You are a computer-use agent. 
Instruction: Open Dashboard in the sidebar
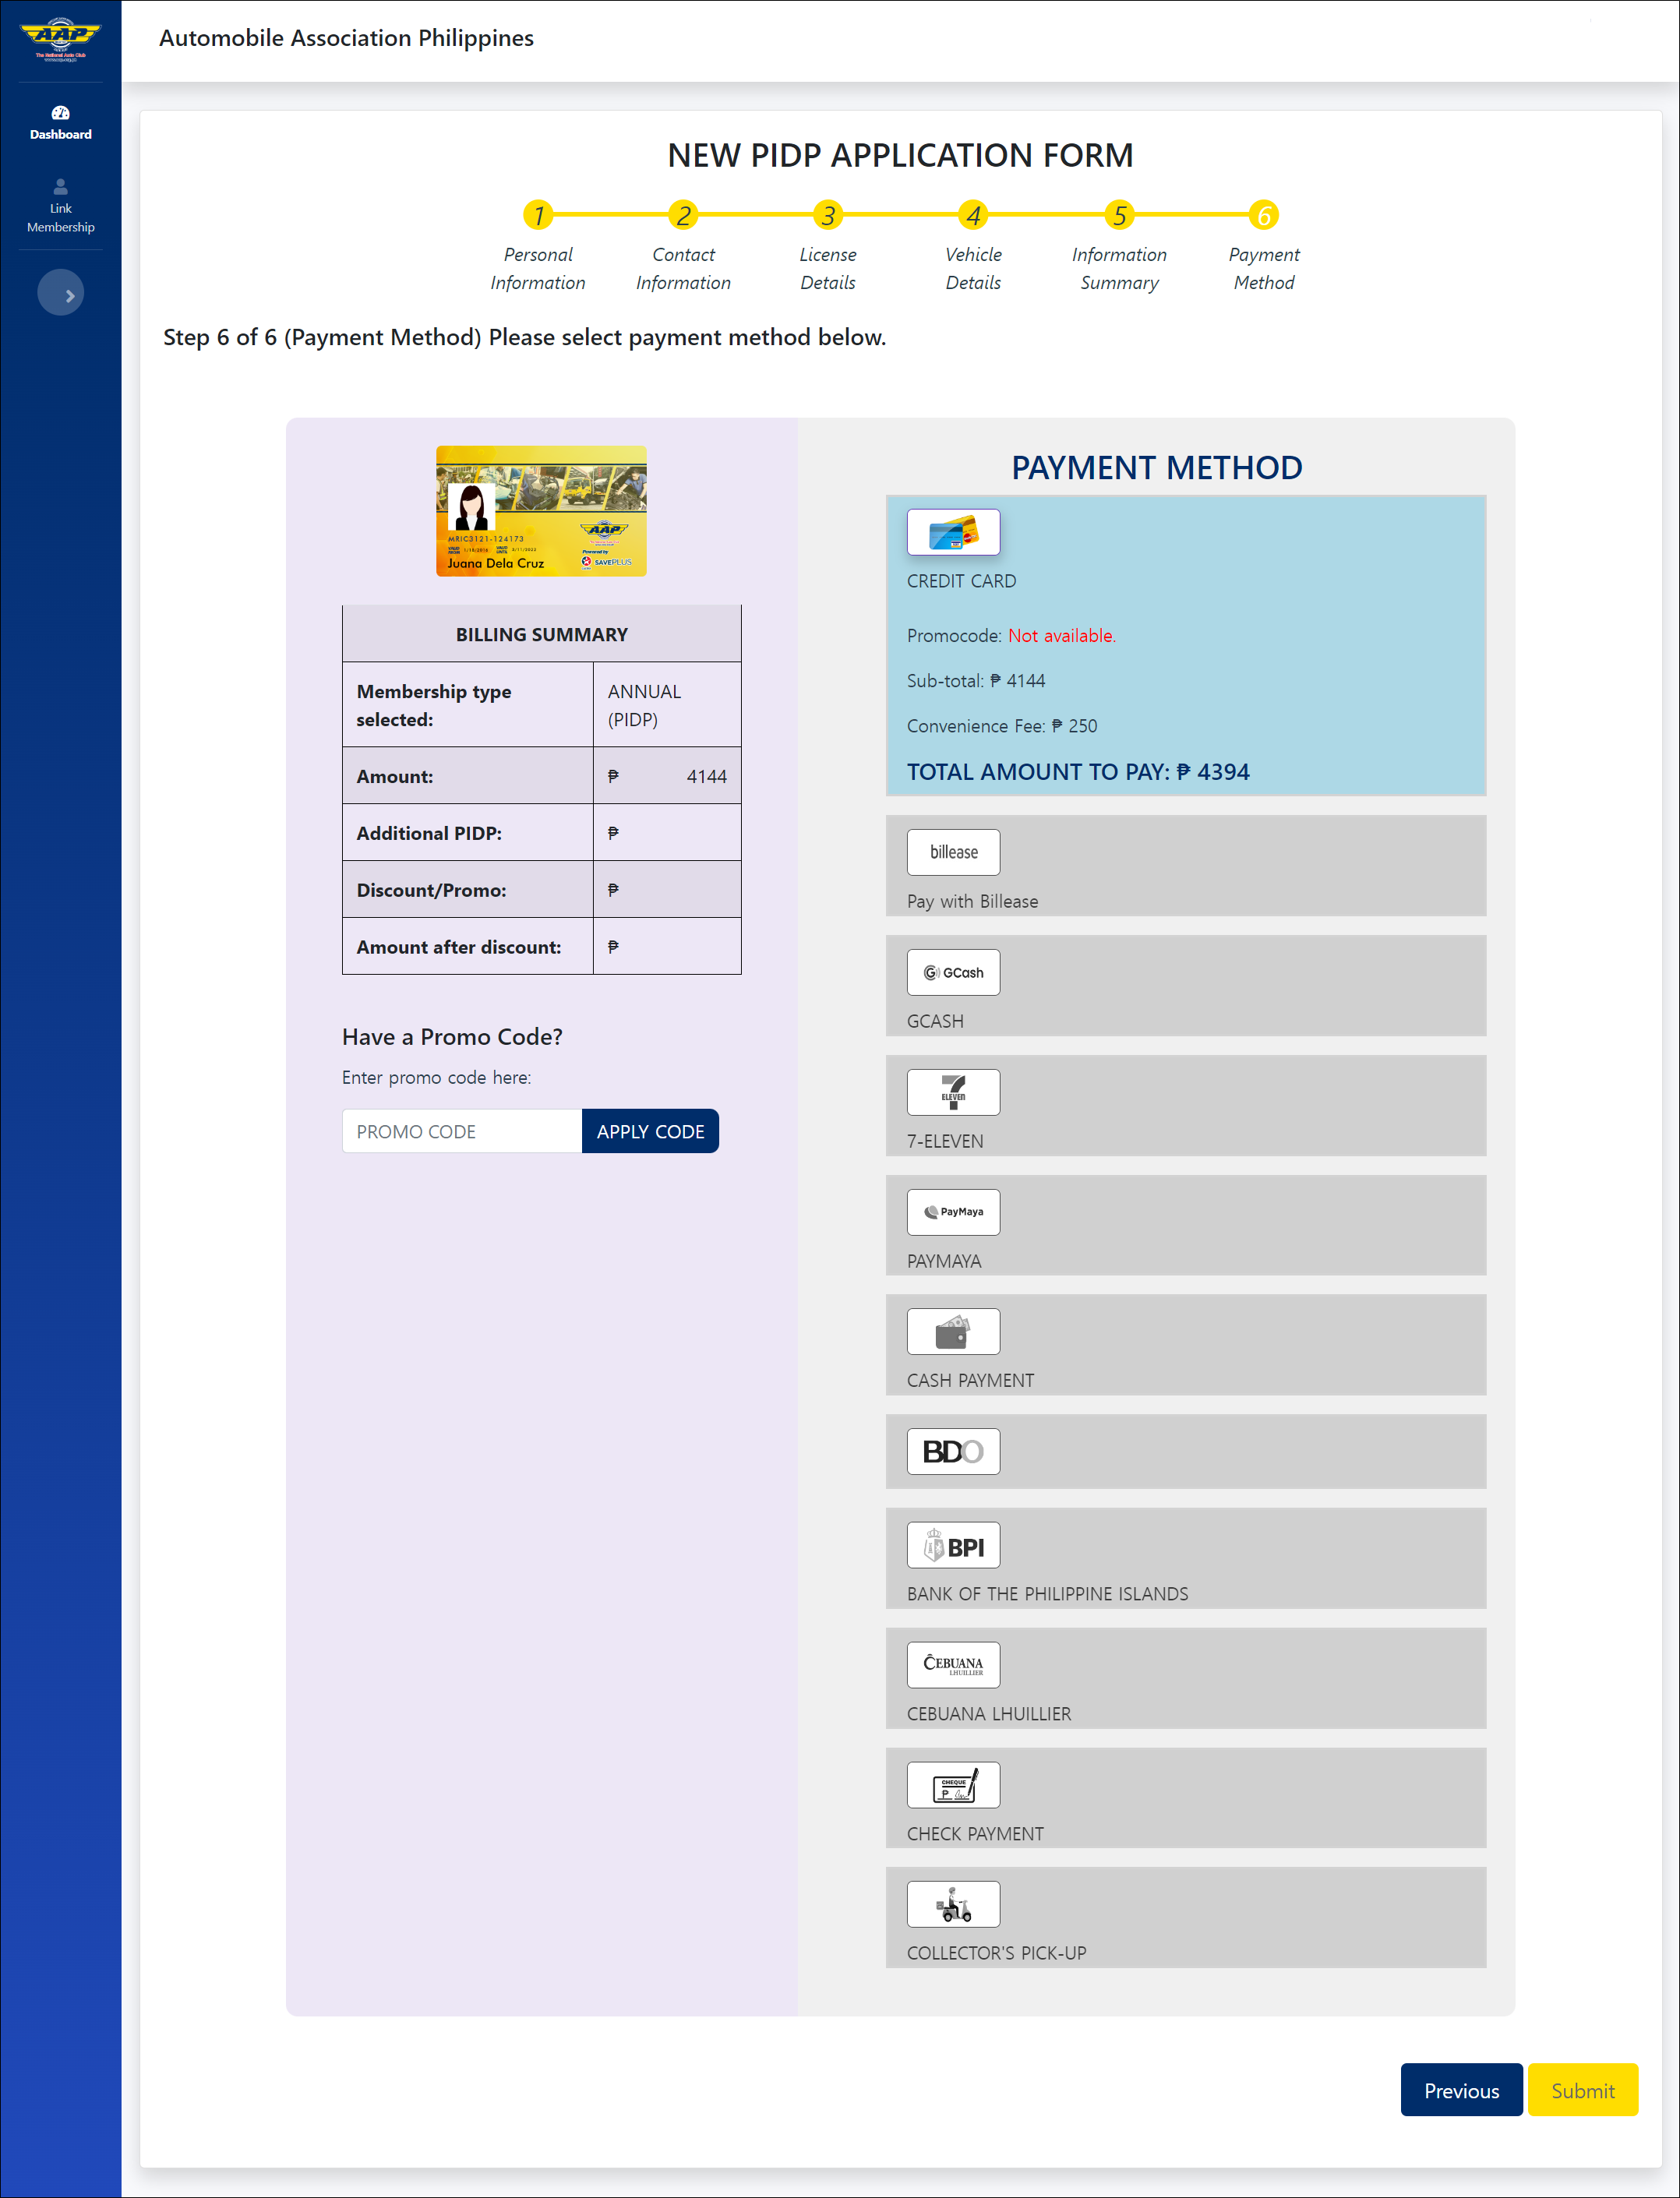[60, 123]
